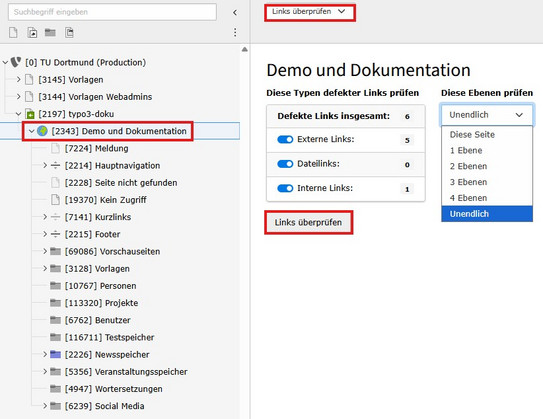Click the page icon of [3145] Vorlagen

(29, 80)
